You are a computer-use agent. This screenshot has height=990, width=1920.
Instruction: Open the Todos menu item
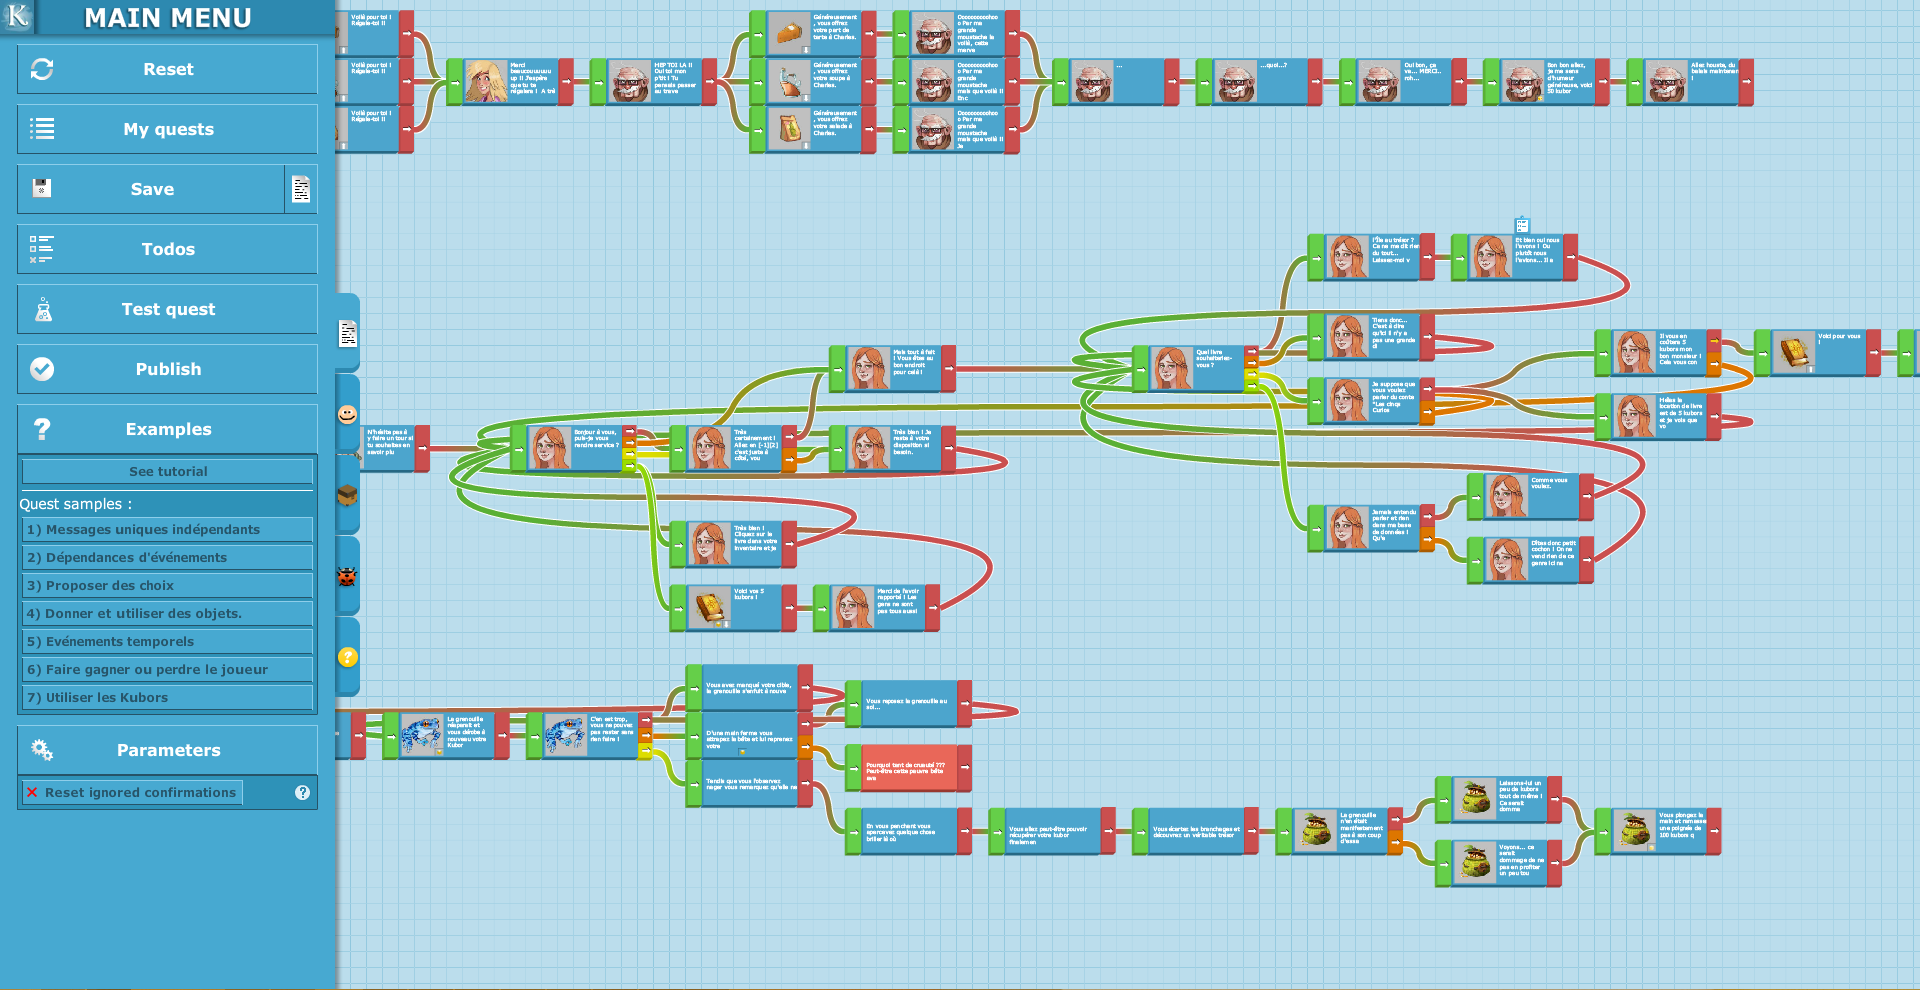click(x=168, y=249)
